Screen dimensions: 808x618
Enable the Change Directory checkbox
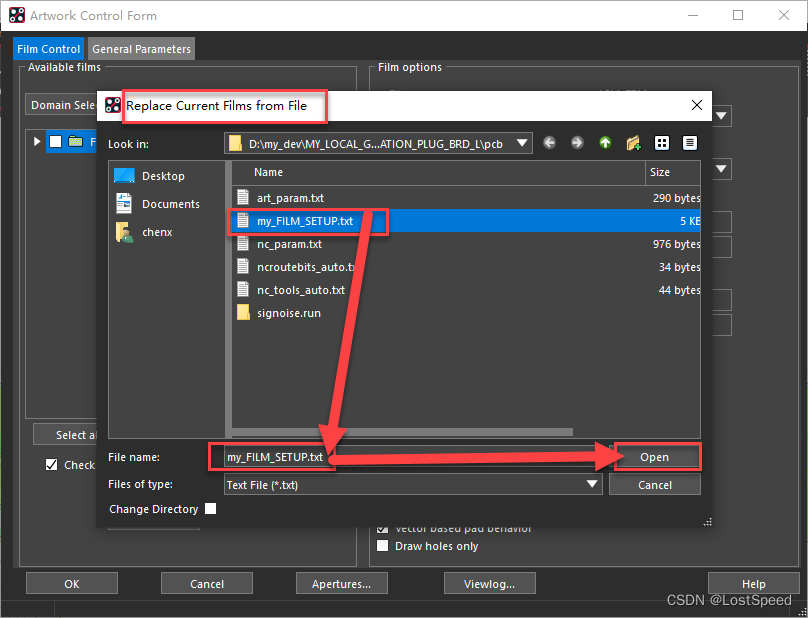pos(210,509)
